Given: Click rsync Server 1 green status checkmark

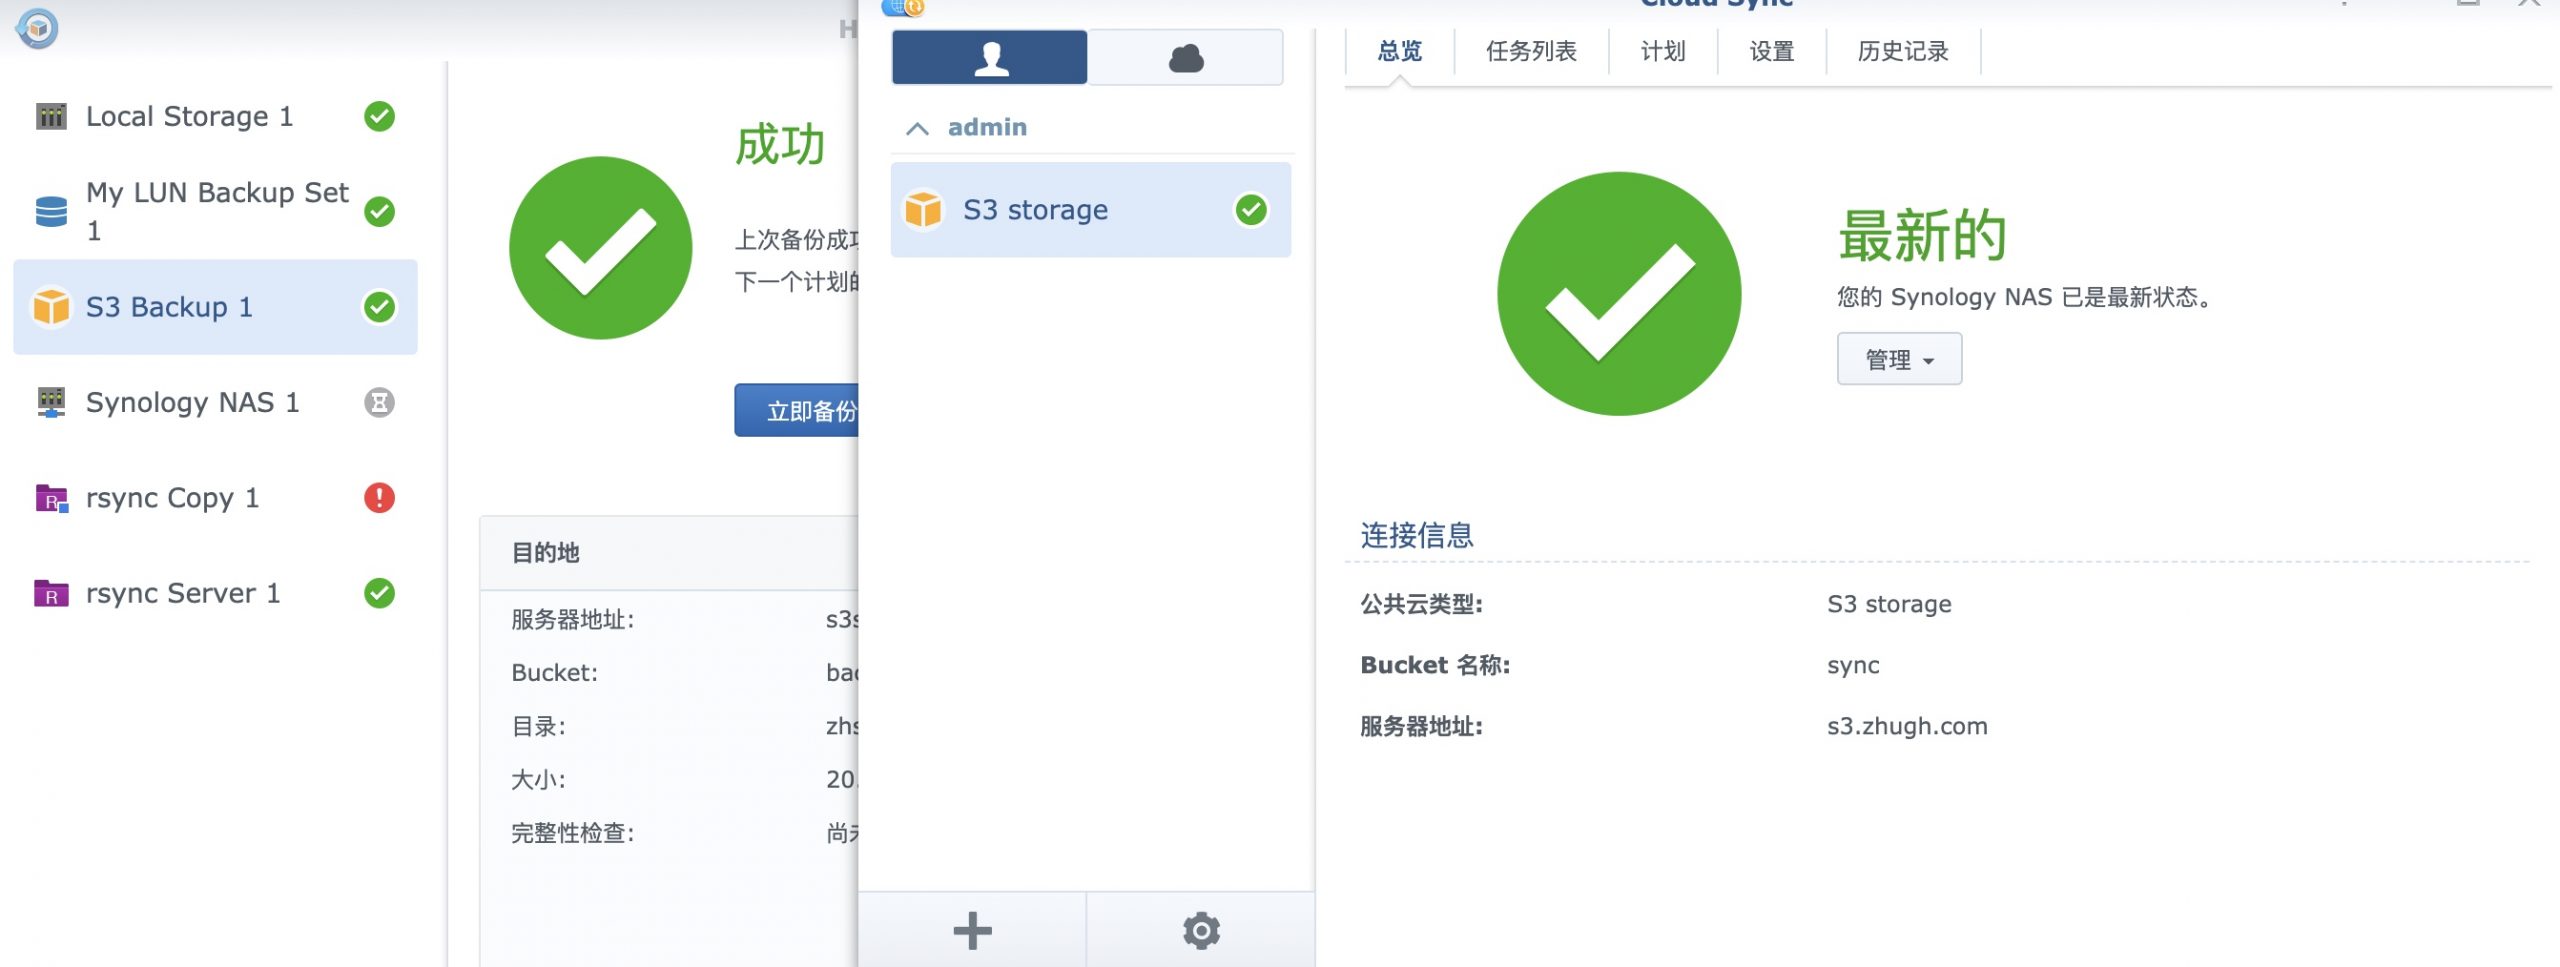Looking at the screenshot, I should (x=379, y=594).
